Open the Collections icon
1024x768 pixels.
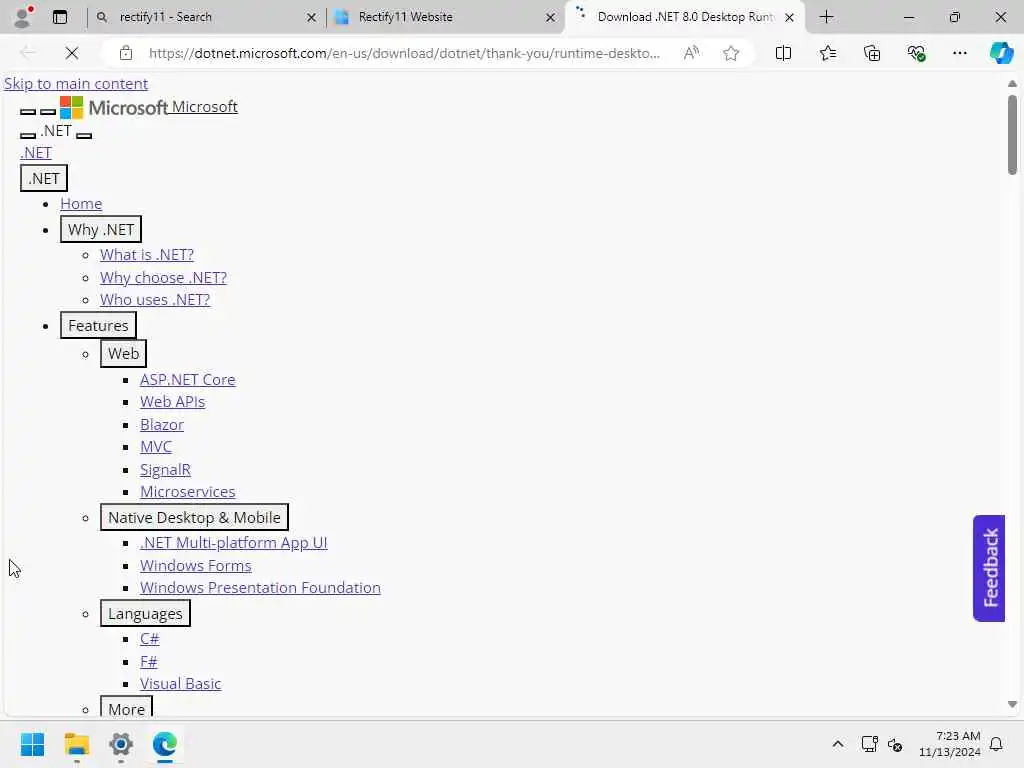coord(872,53)
